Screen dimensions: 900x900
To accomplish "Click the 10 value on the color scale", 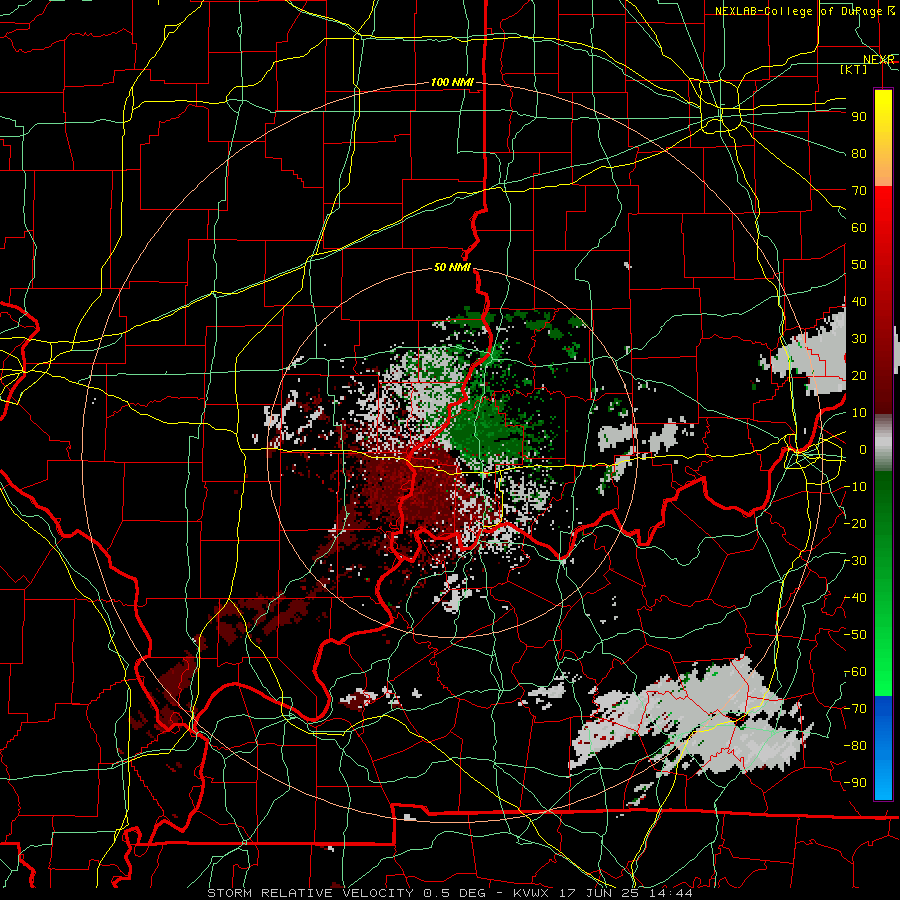I will [859, 413].
